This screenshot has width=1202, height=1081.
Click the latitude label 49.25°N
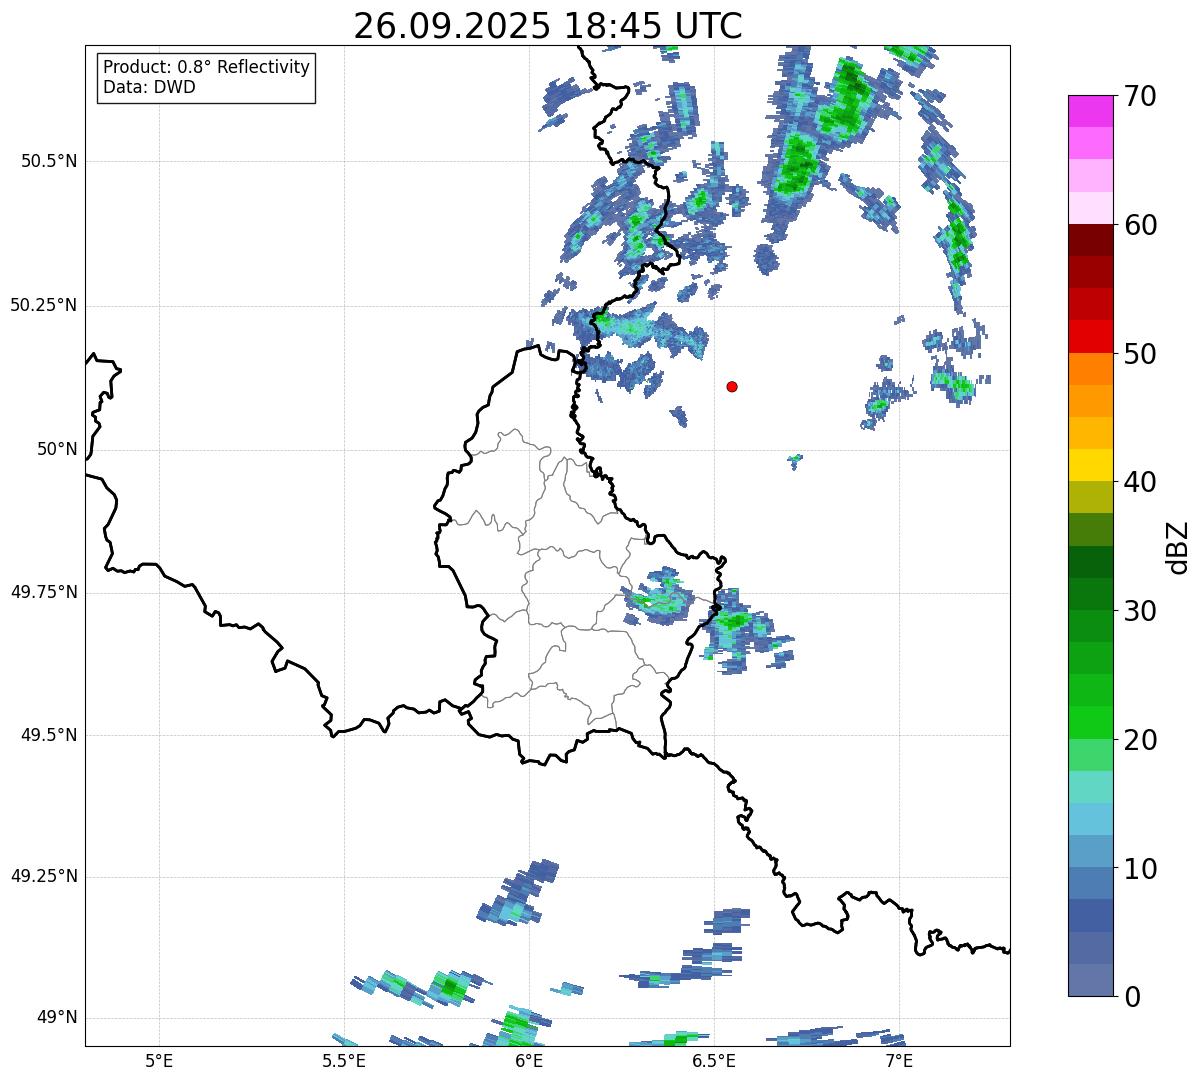(43, 877)
